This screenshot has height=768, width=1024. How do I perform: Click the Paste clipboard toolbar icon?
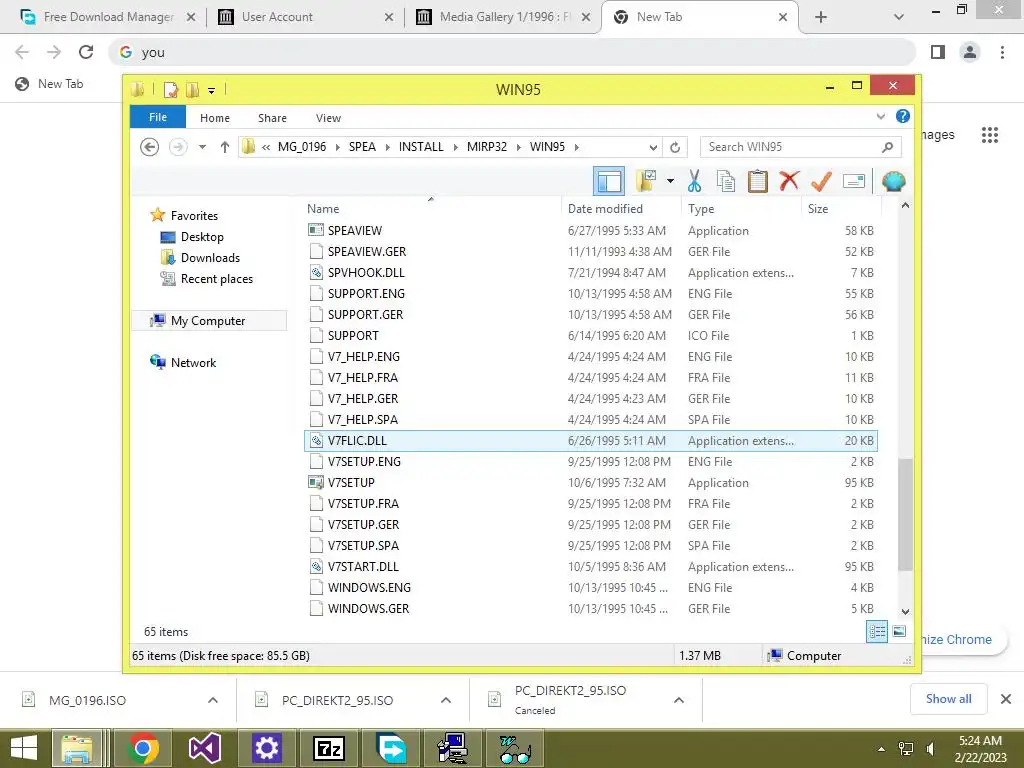(x=758, y=181)
